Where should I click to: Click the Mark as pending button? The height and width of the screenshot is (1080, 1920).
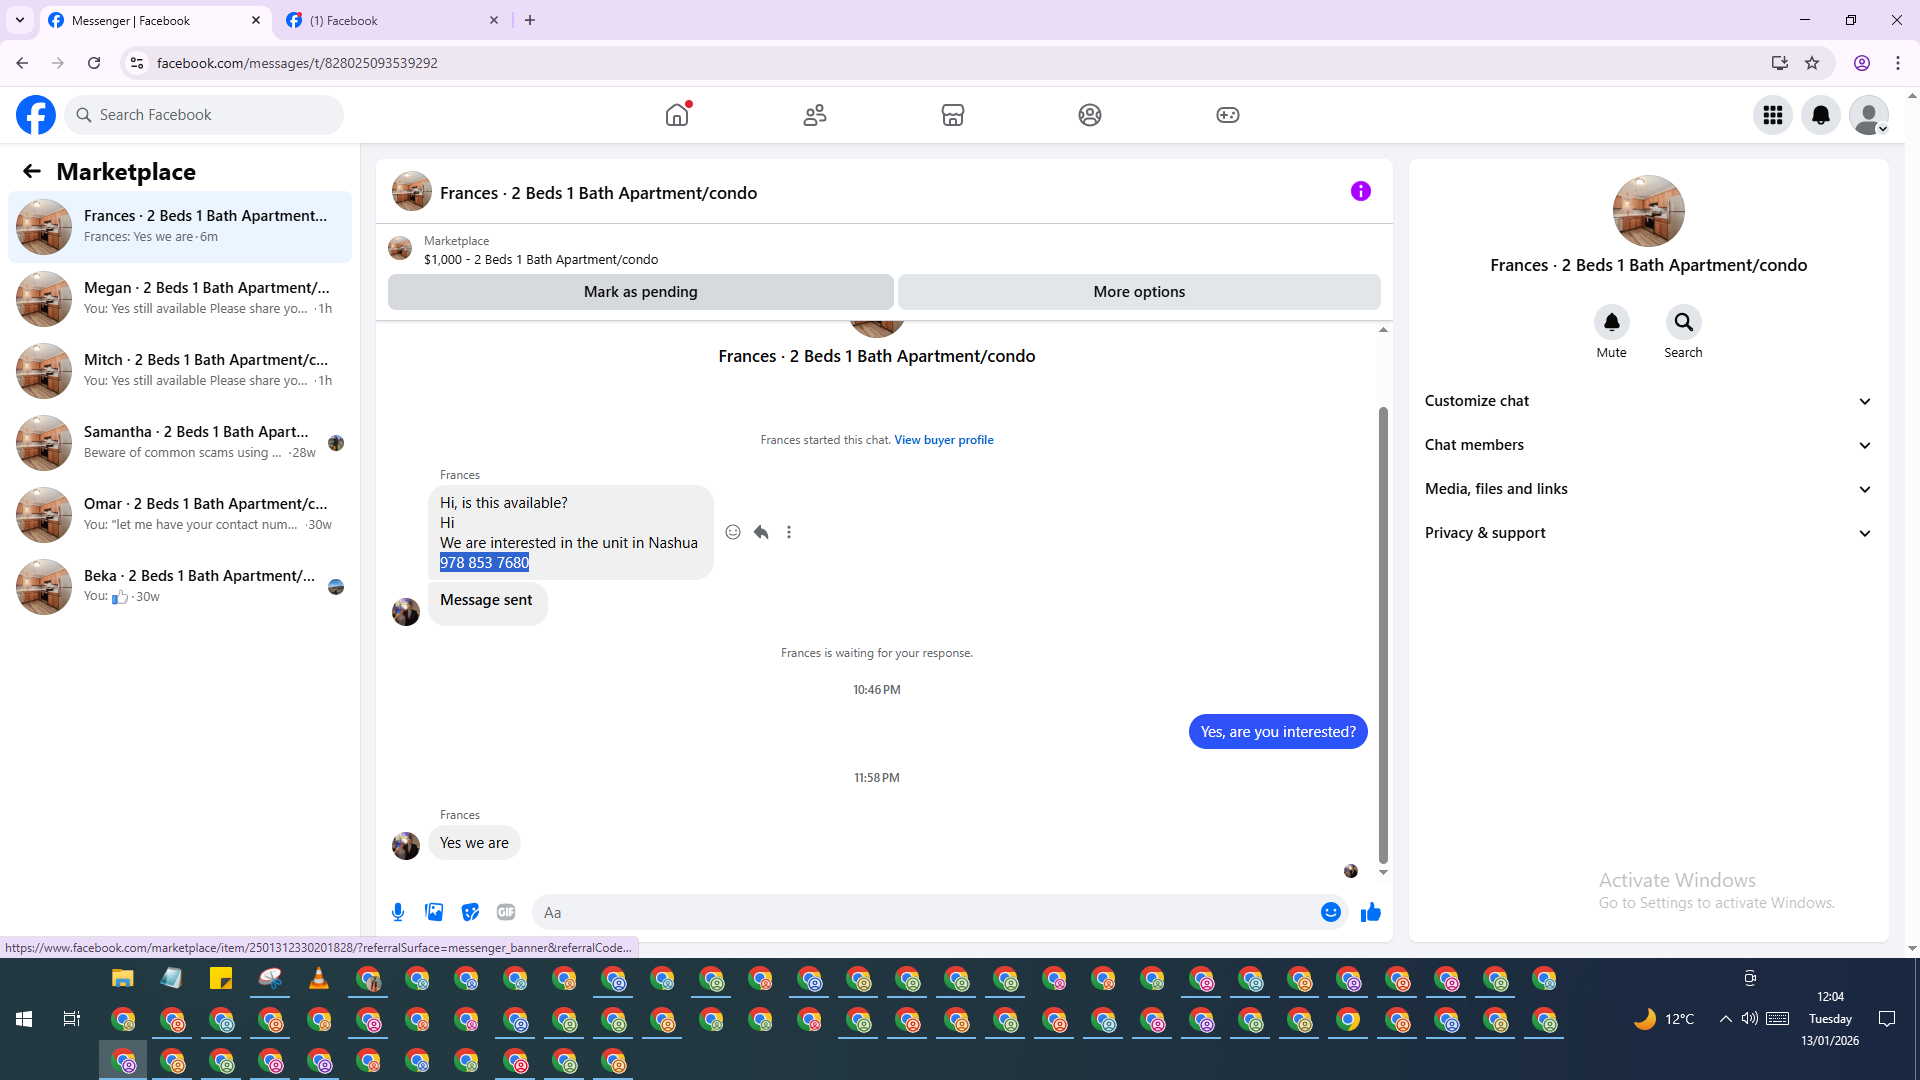tap(640, 292)
